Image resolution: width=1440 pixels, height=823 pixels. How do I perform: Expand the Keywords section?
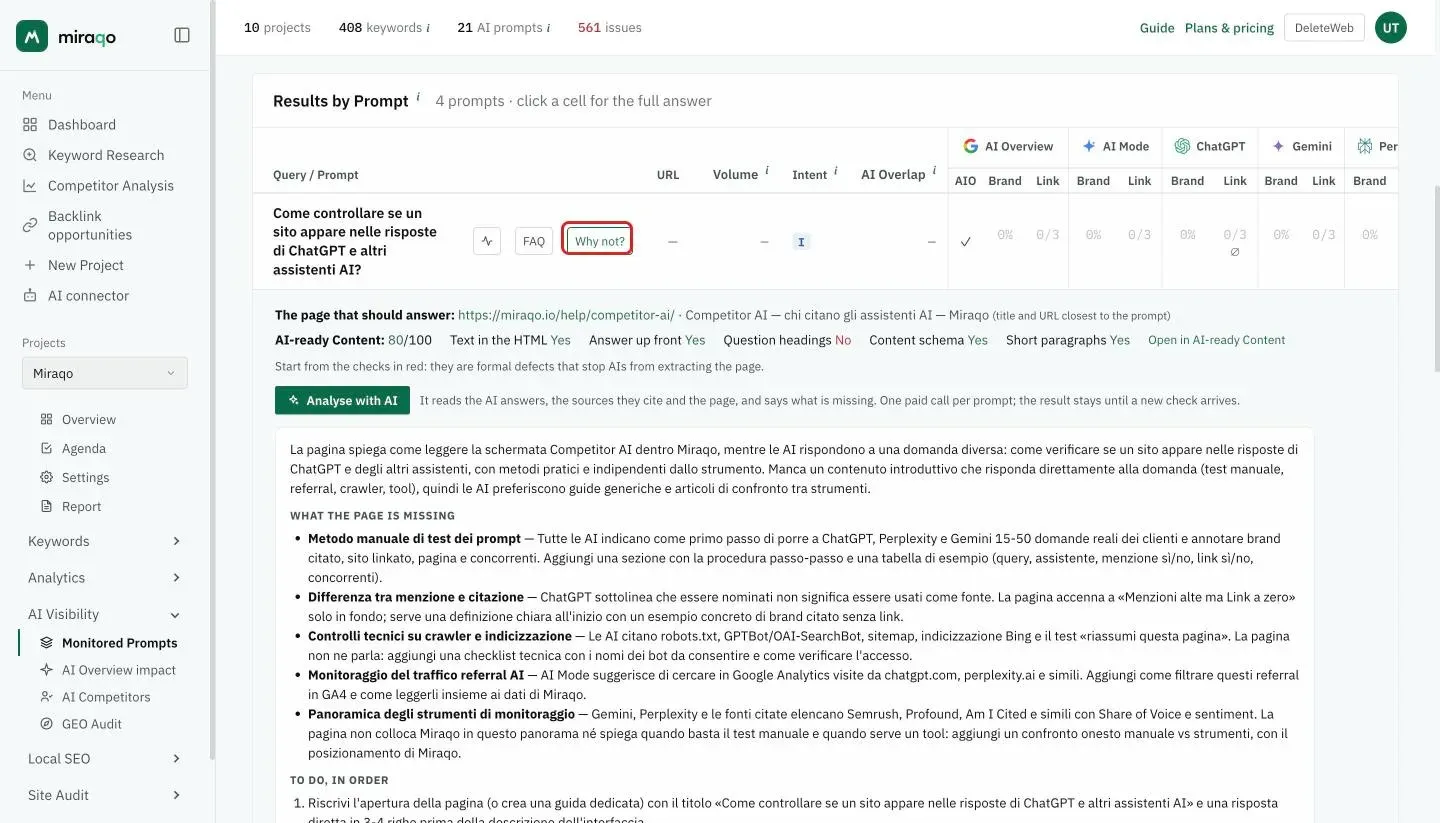[x=105, y=541]
